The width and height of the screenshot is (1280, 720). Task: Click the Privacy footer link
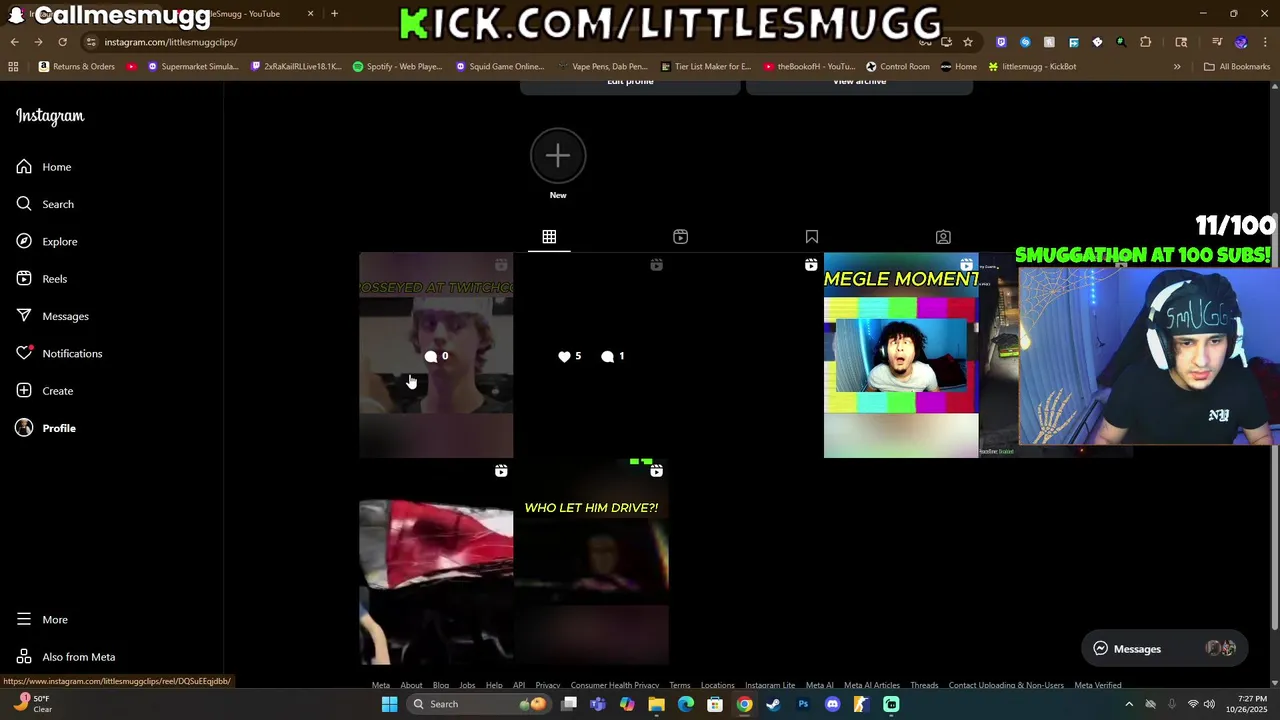[x=548, y=686]
